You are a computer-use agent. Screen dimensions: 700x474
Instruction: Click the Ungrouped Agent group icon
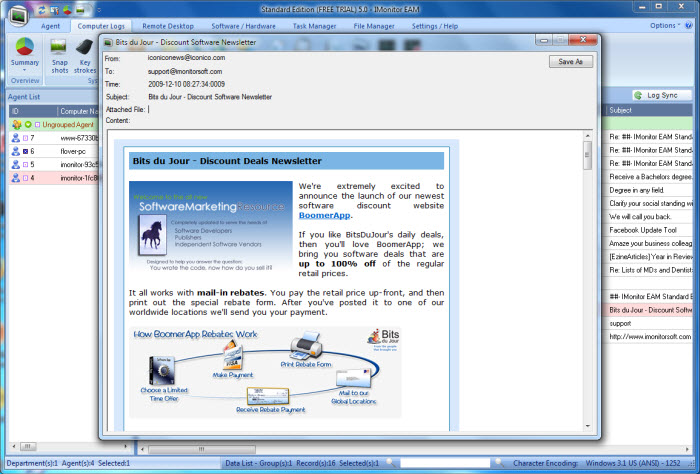pos(16,124)
